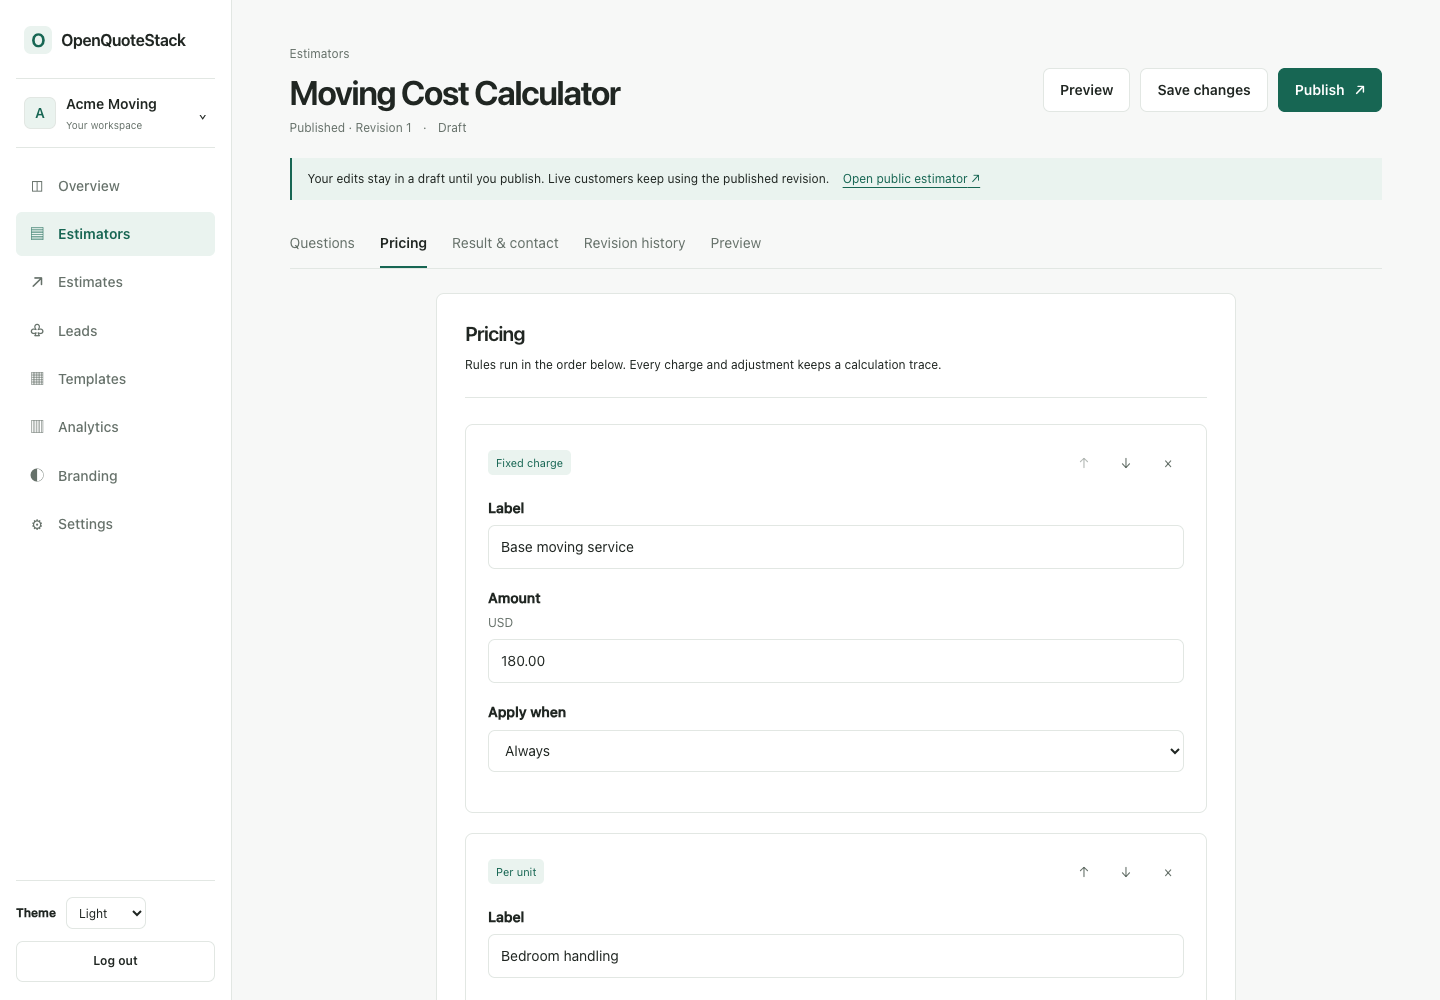Click the Acme Moving workspace avatar
1440x1000 pixels.
[40, 113]
